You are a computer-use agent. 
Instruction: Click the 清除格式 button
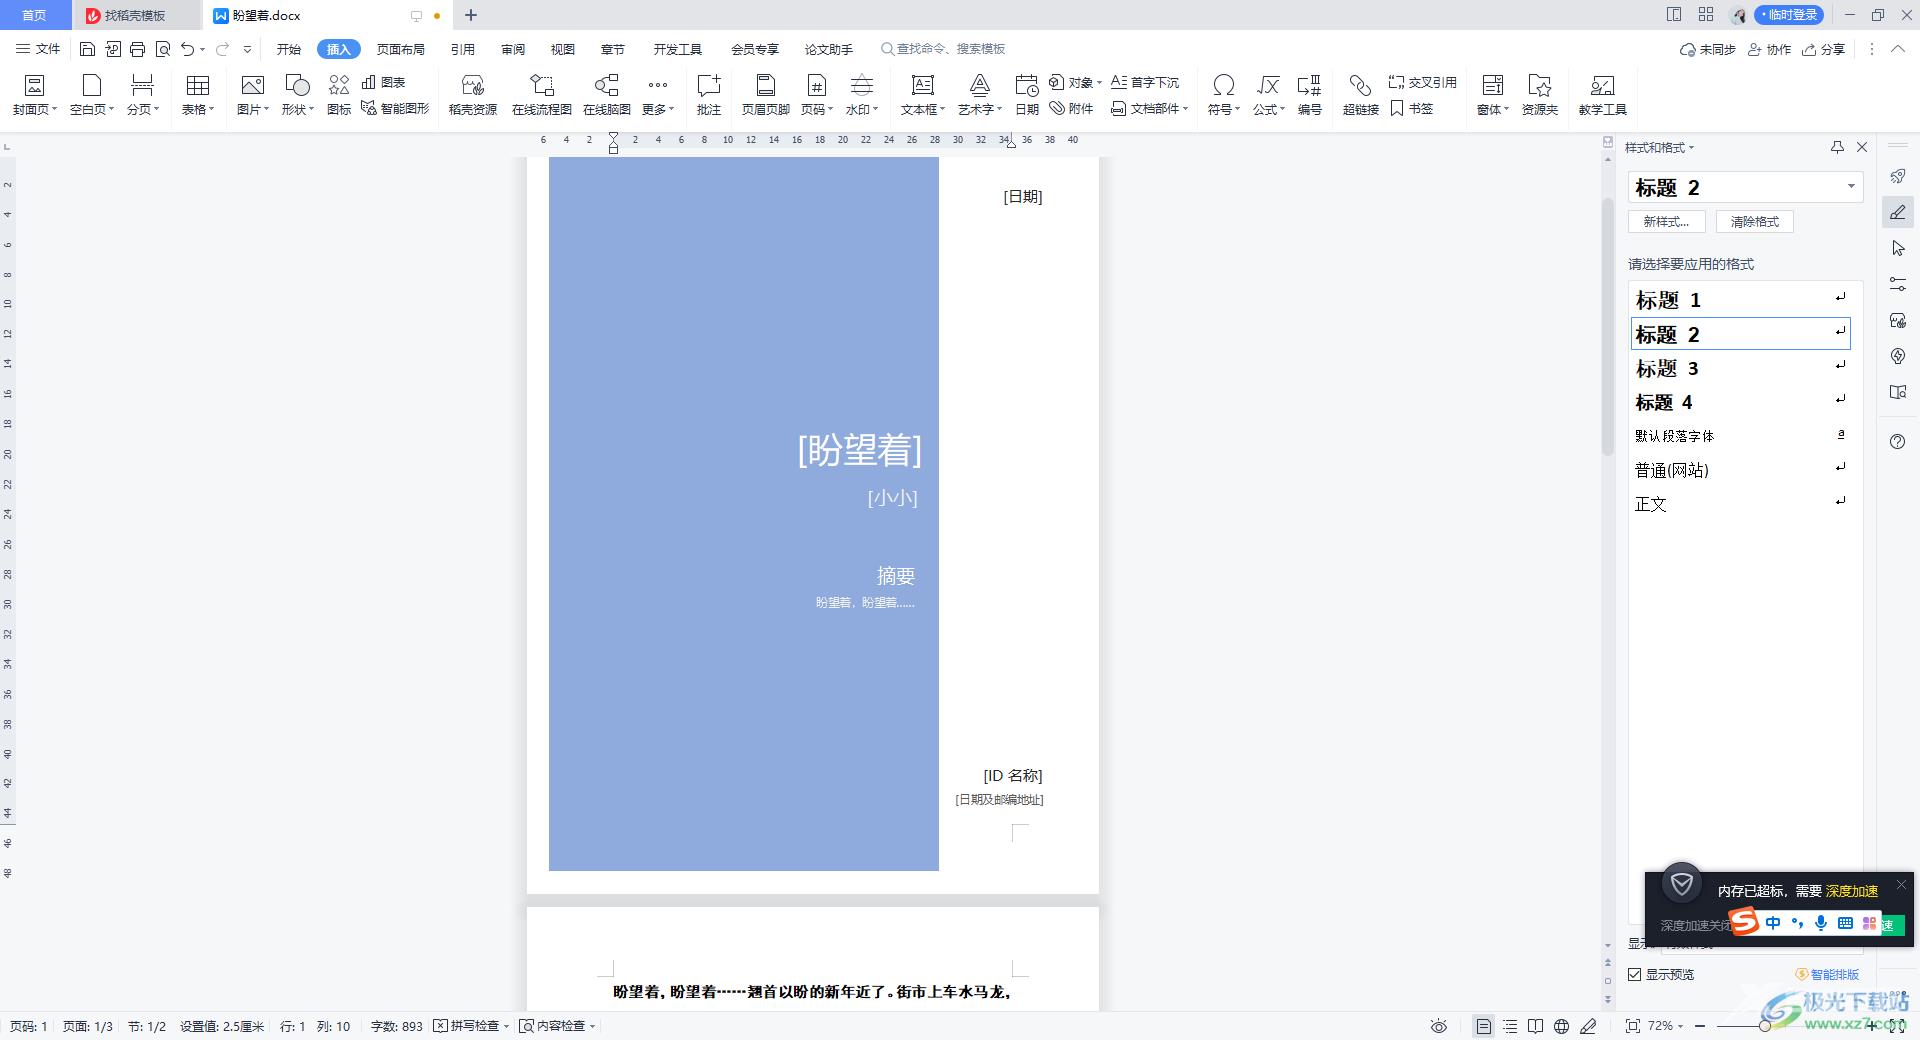[x=1754, y=222]
